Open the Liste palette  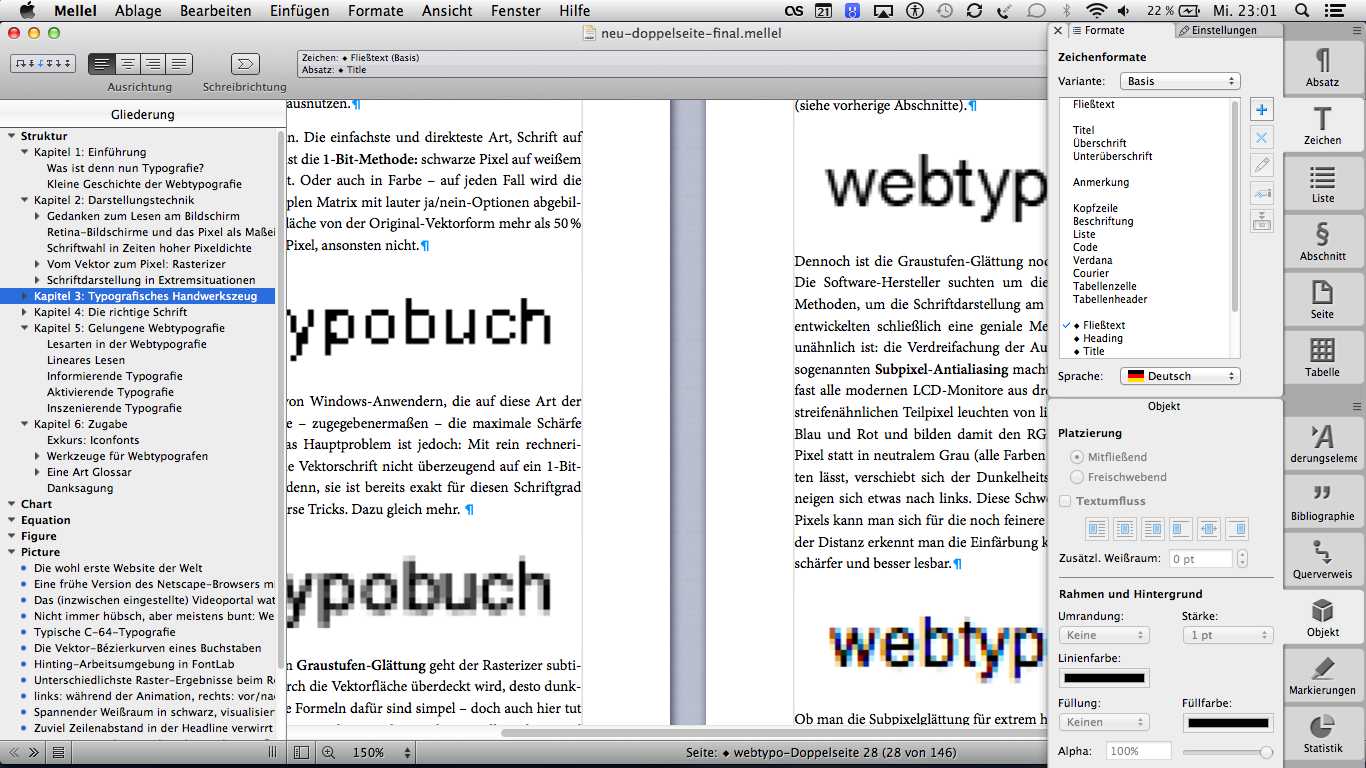[1322, 184]
